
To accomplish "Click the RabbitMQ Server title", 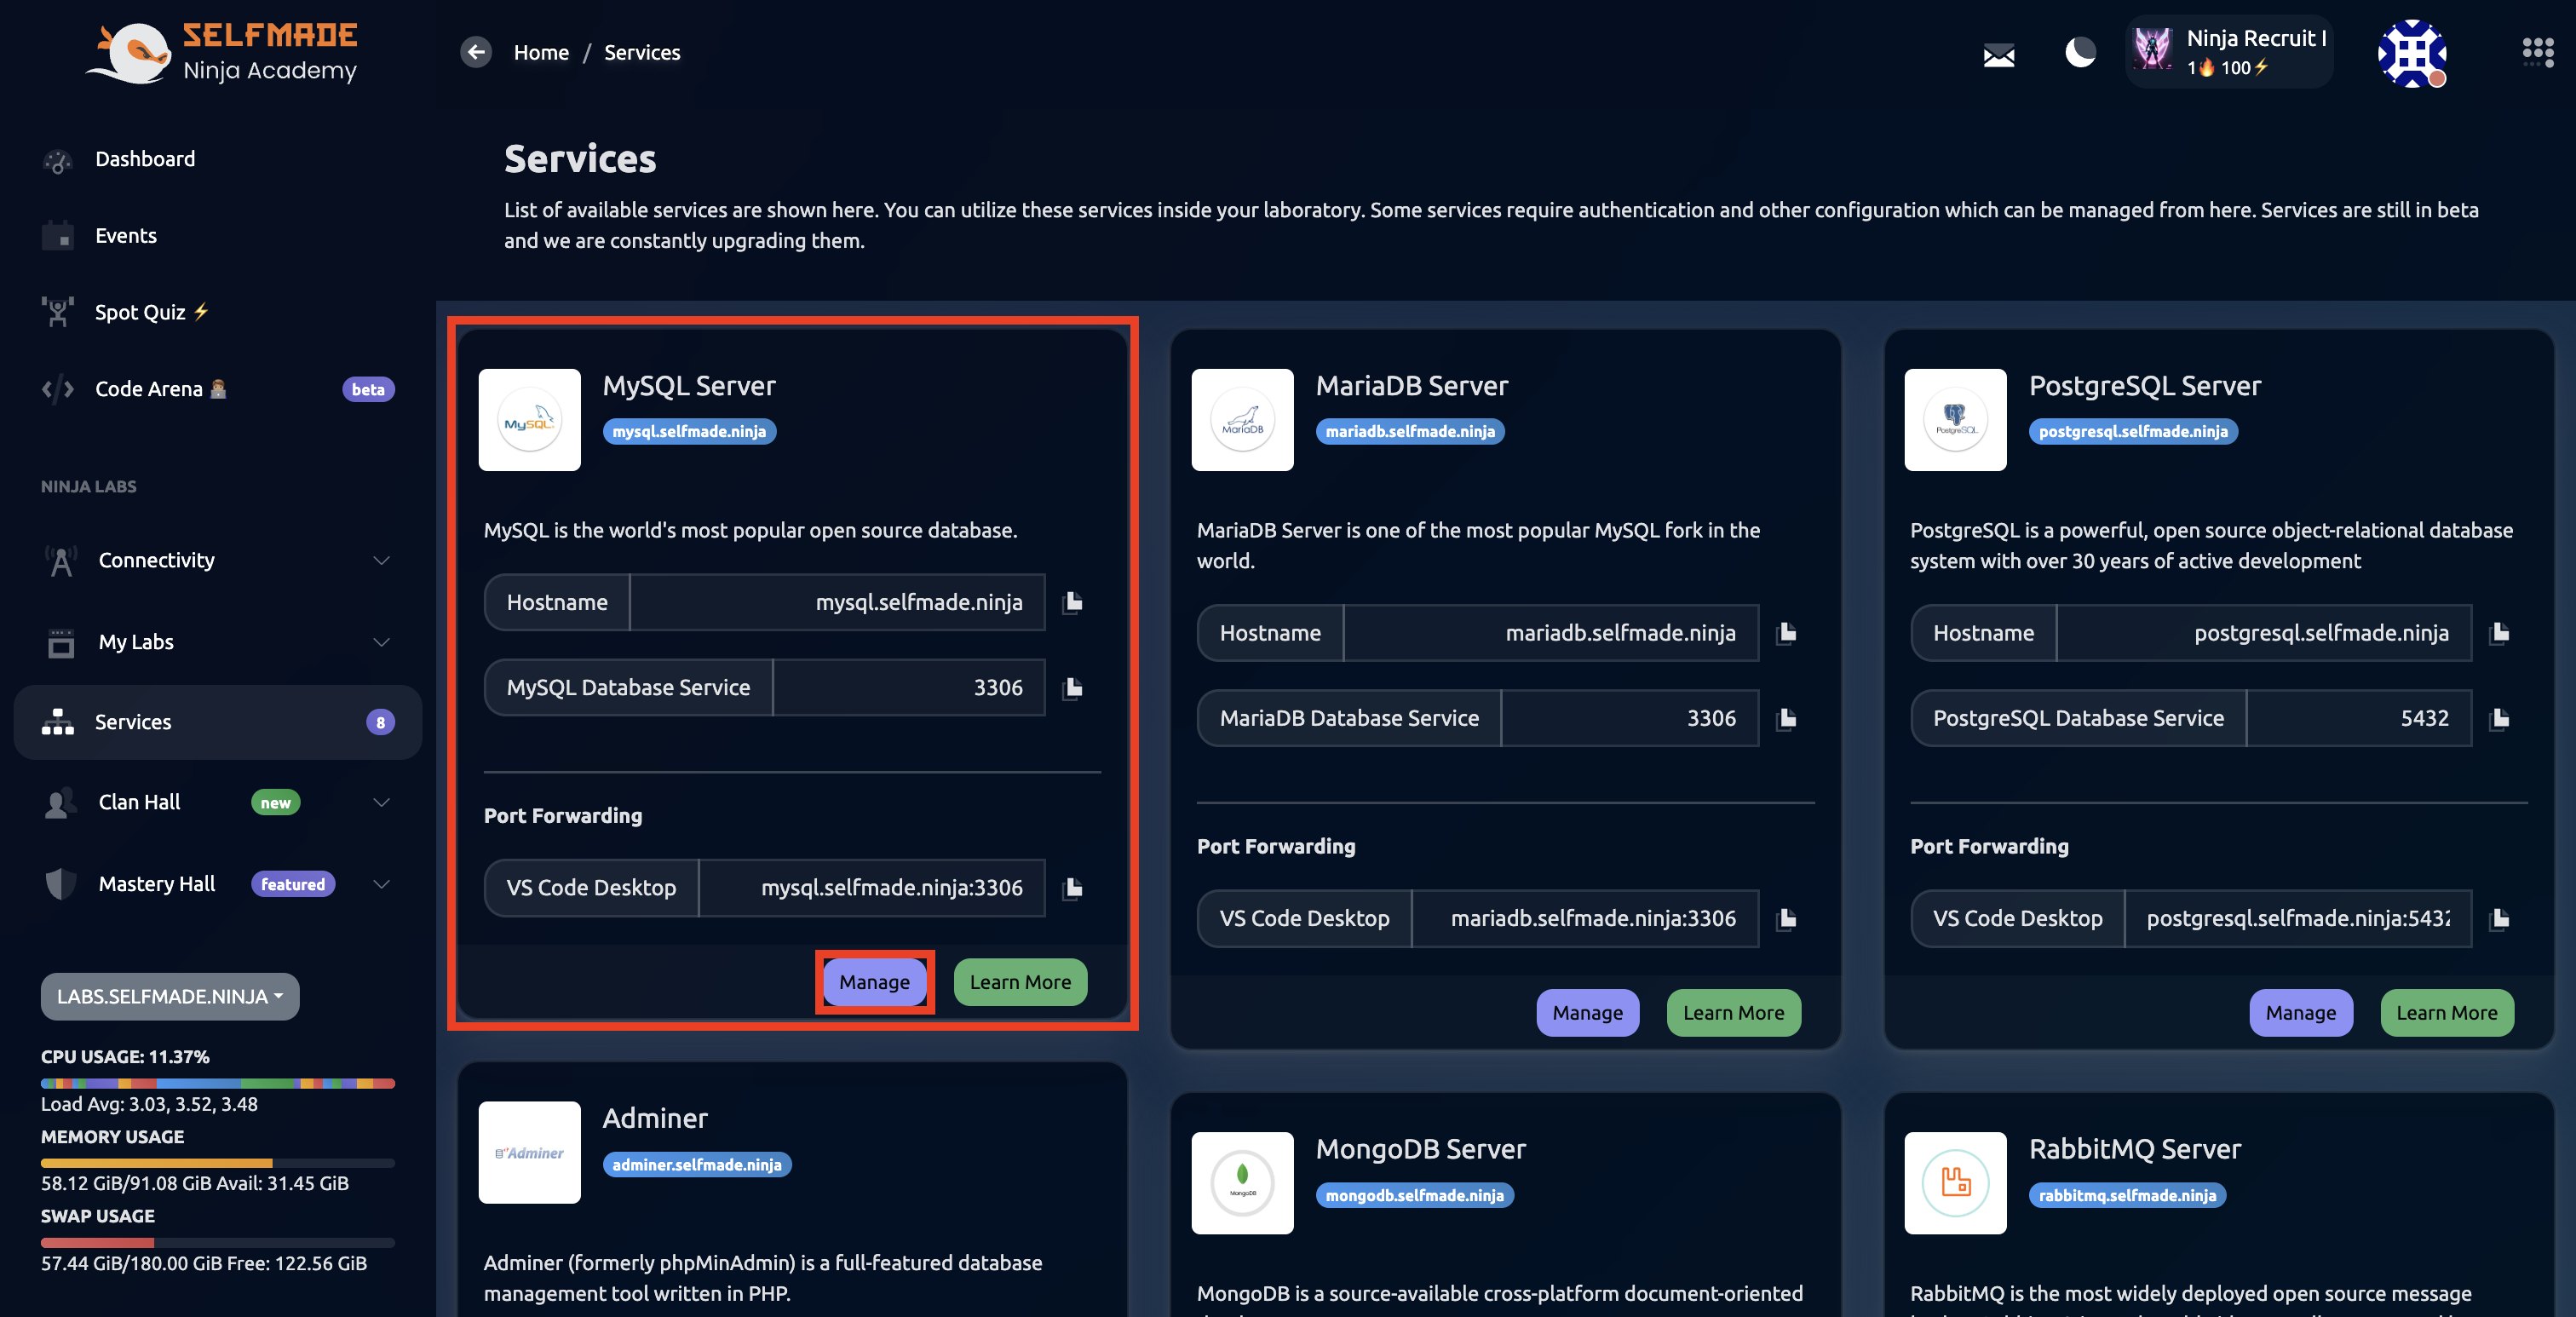I will pyautogui.click(x=2134, y=1149).
